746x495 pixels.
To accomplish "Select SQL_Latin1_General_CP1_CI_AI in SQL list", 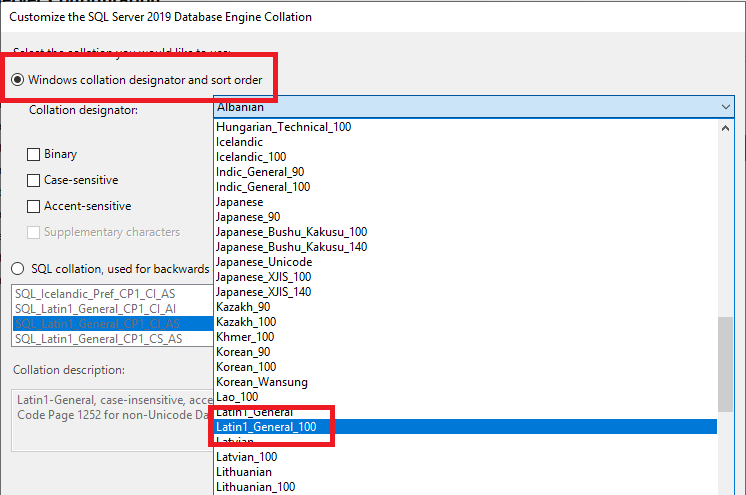I will tap(97, 309).
